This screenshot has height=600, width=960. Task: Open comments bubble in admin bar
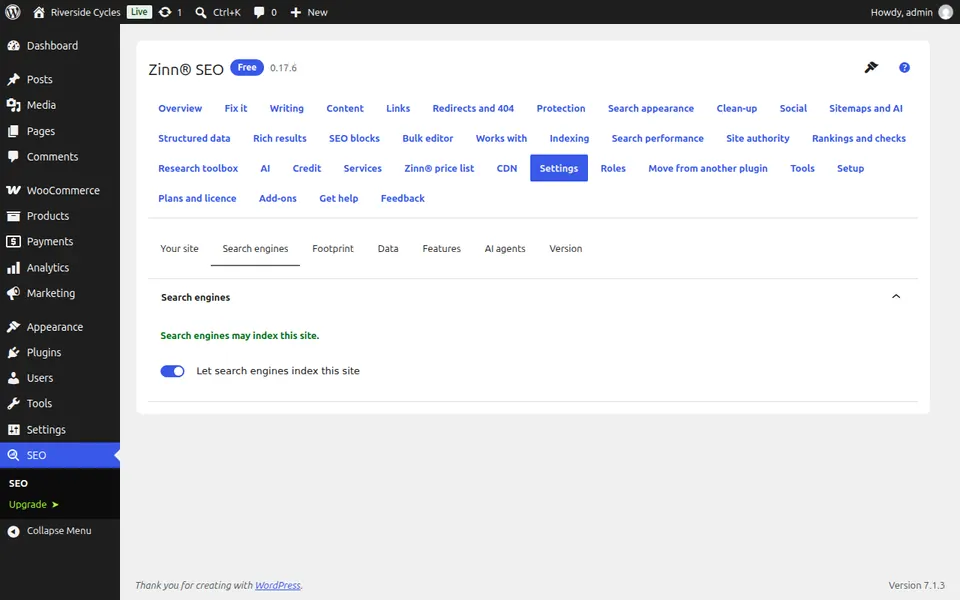pos(259,12)
